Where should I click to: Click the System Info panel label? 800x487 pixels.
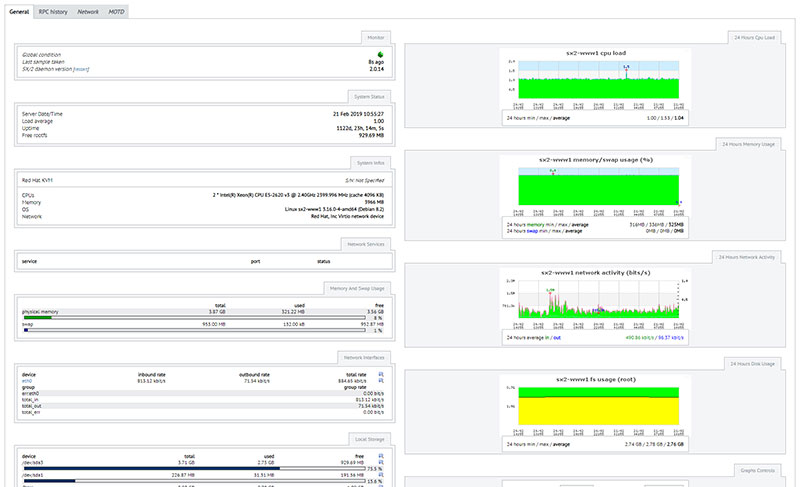click(x=371, y=163)
